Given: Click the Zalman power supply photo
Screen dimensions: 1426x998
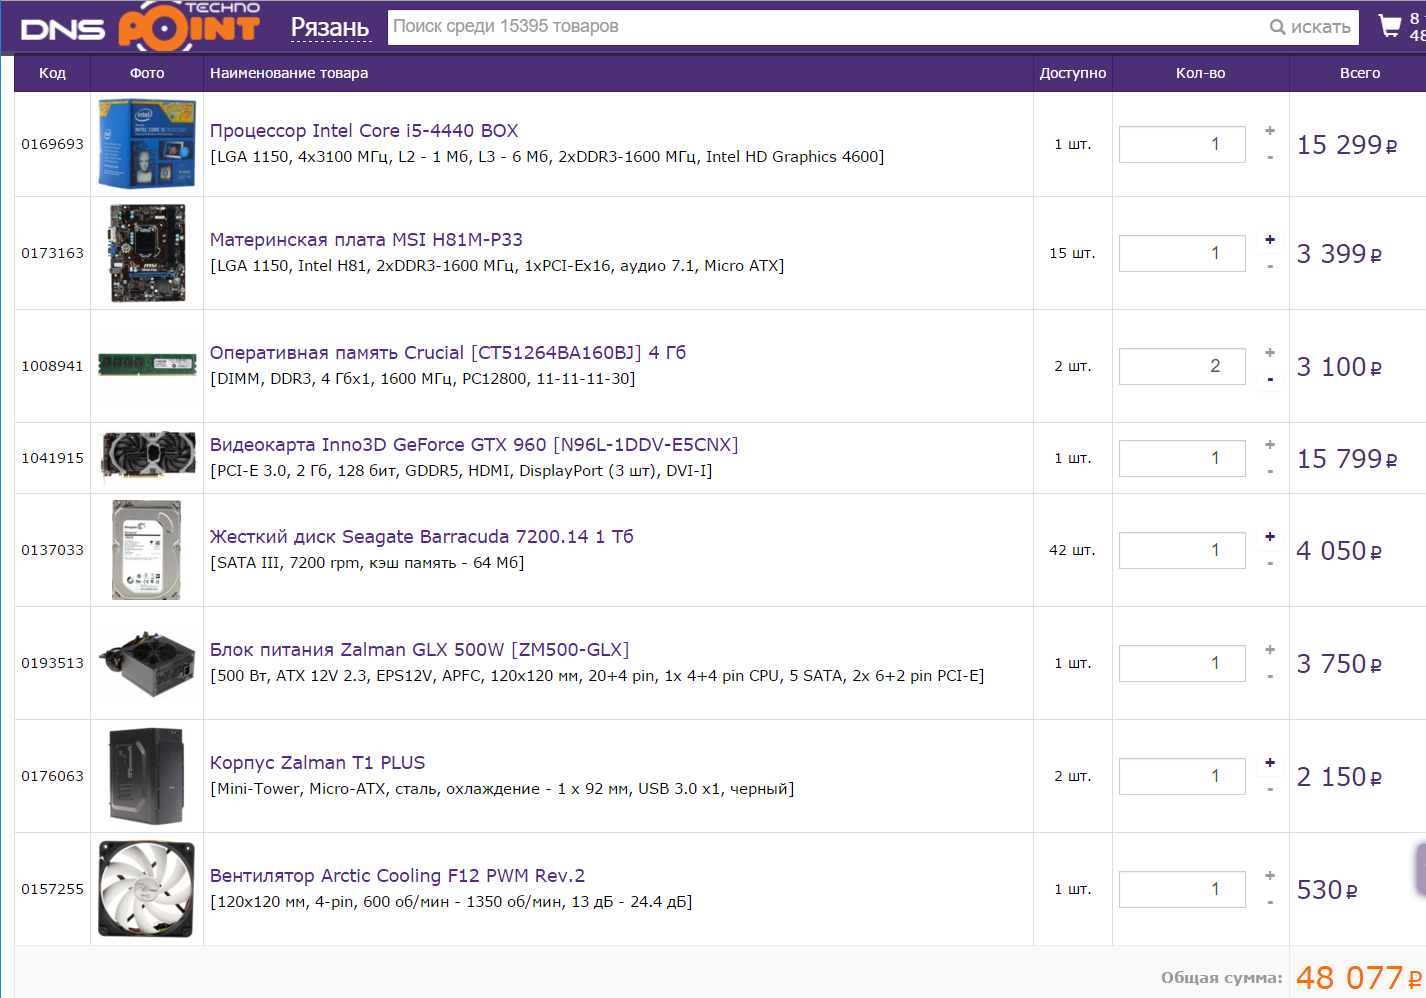Looking at the screenshot, I should (x=147, y=663).
